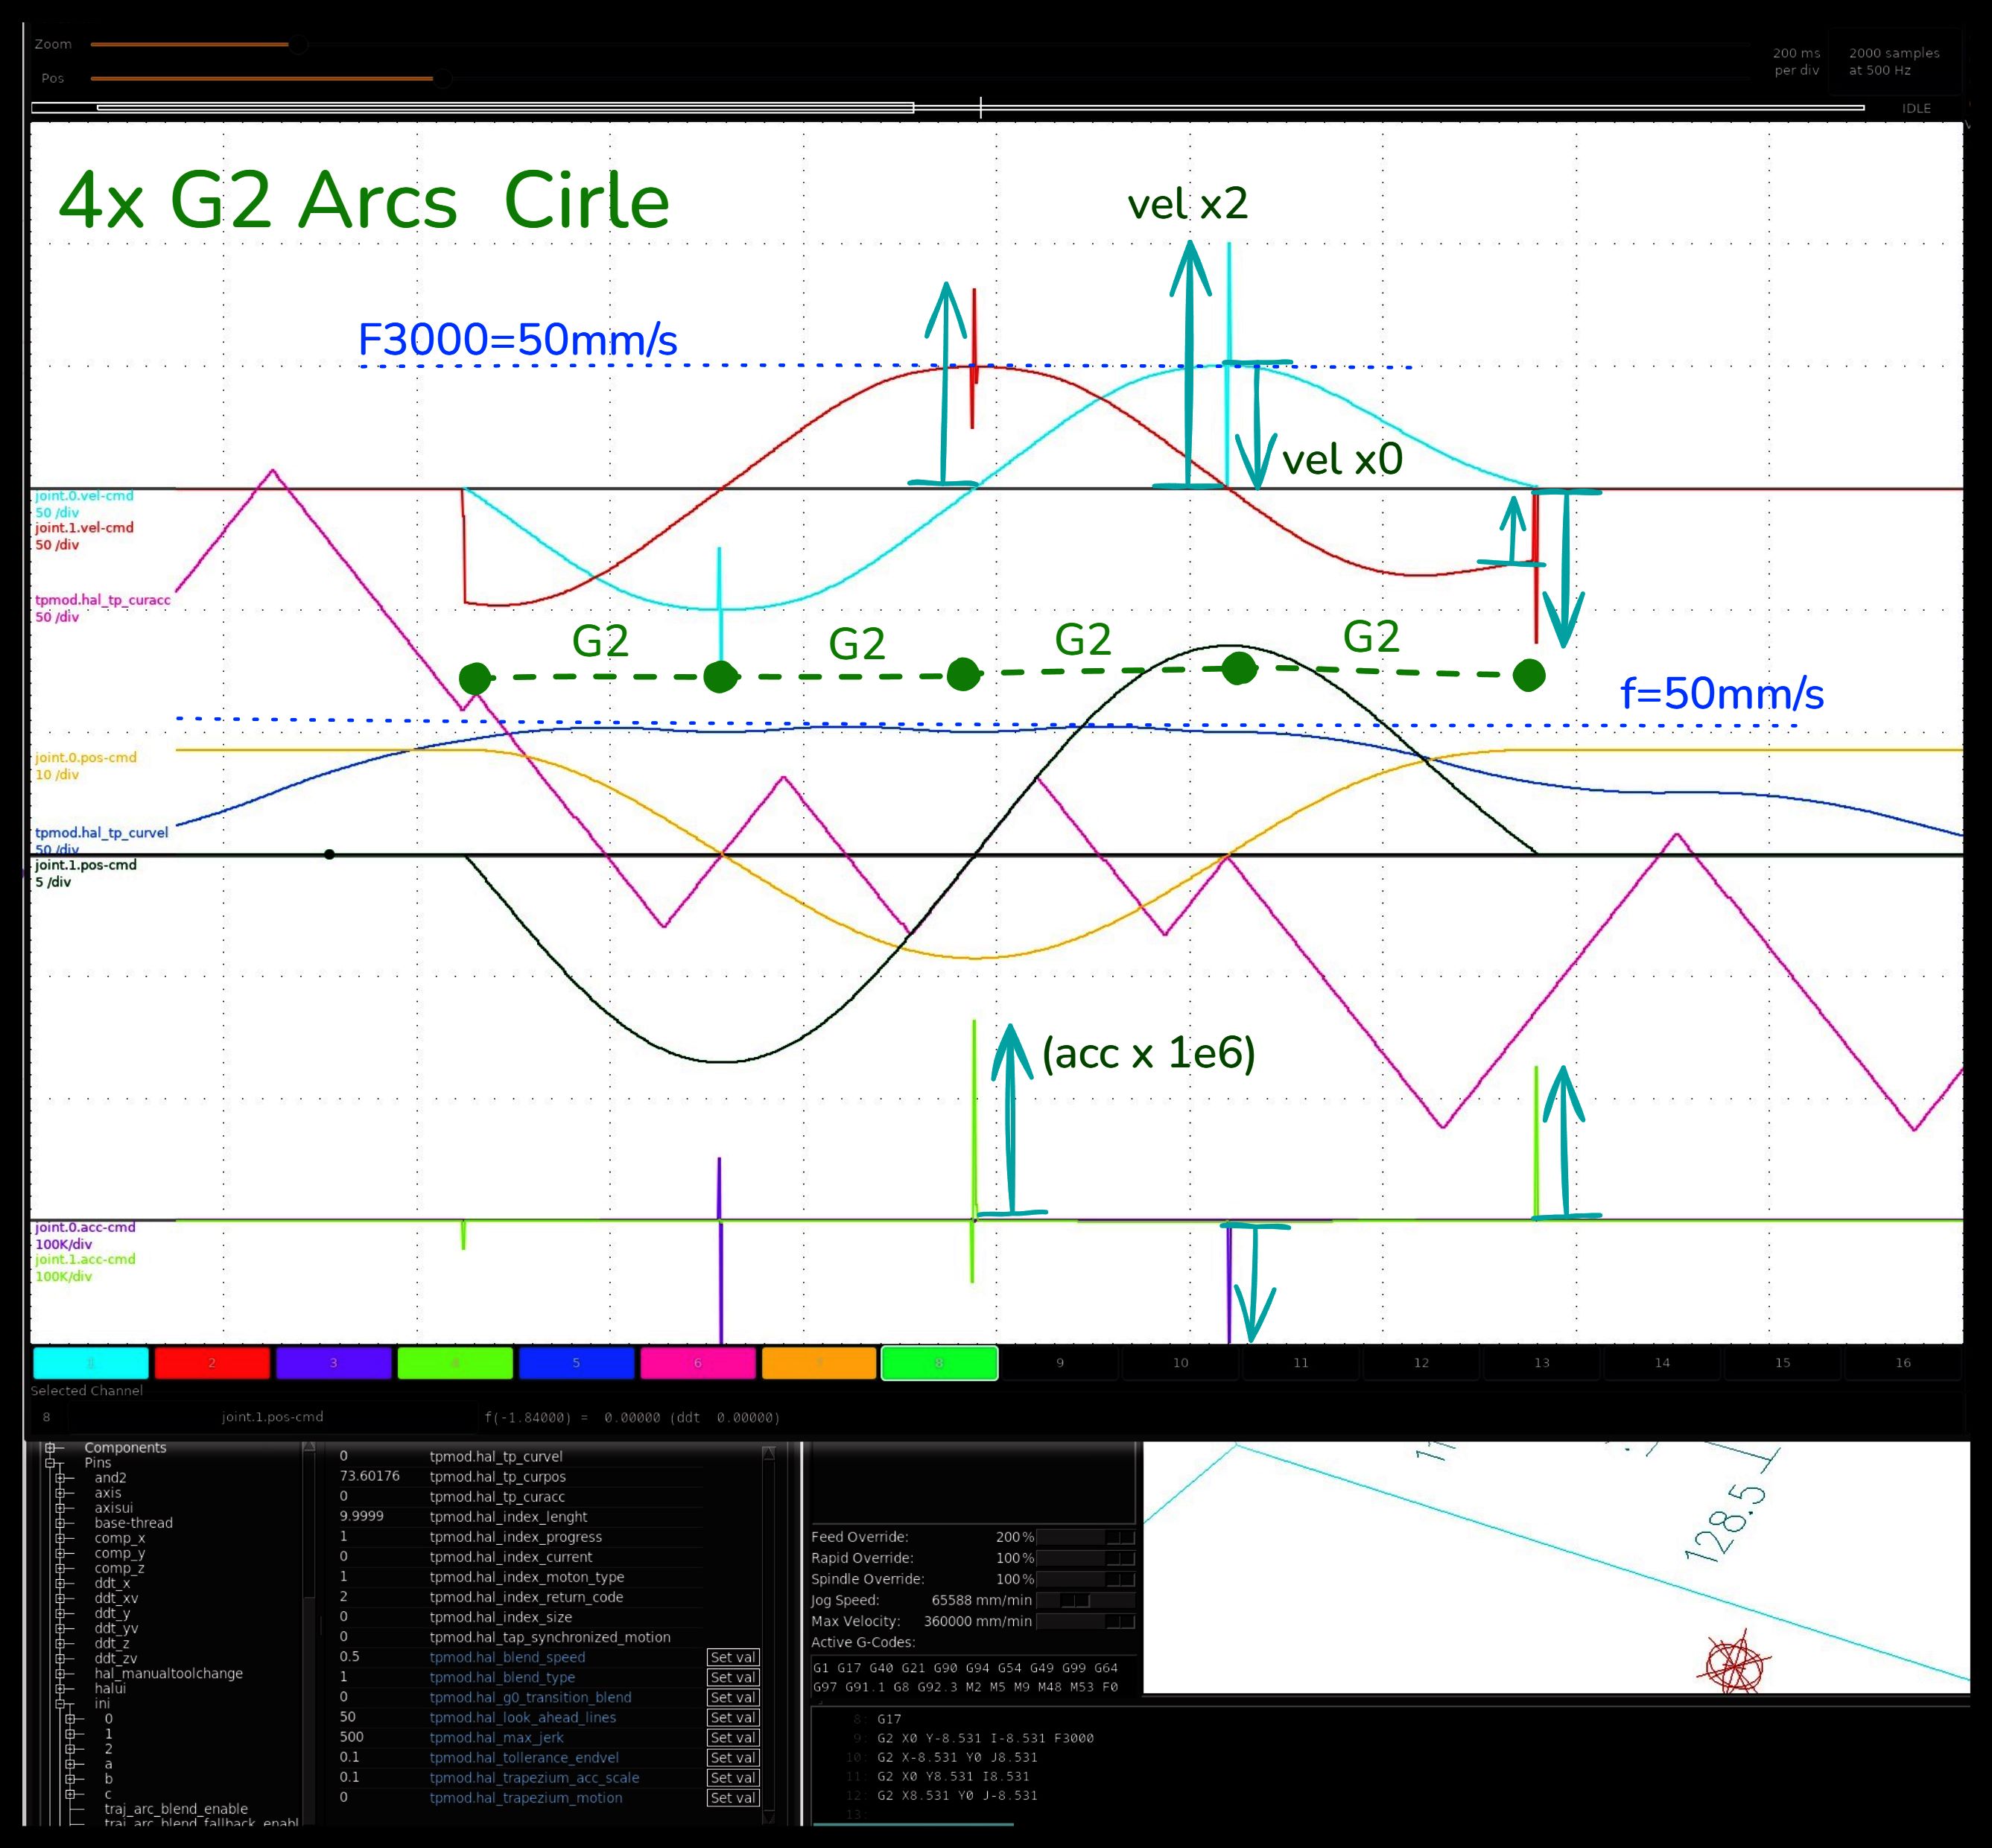Expand the hal_manualtoolchange pin group
The height and width of the screenshot is (1848, 1992).
tap(60, 1673)
